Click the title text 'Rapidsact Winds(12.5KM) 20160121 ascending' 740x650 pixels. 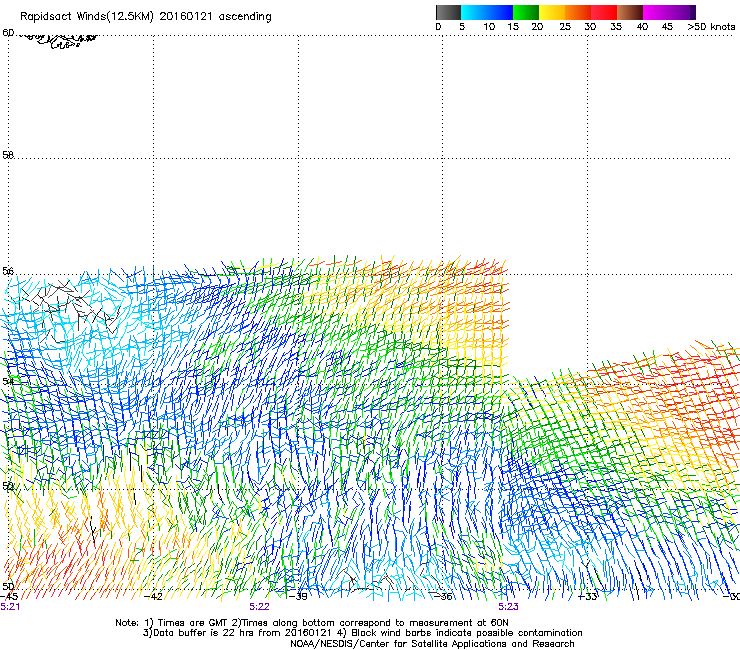146,17
